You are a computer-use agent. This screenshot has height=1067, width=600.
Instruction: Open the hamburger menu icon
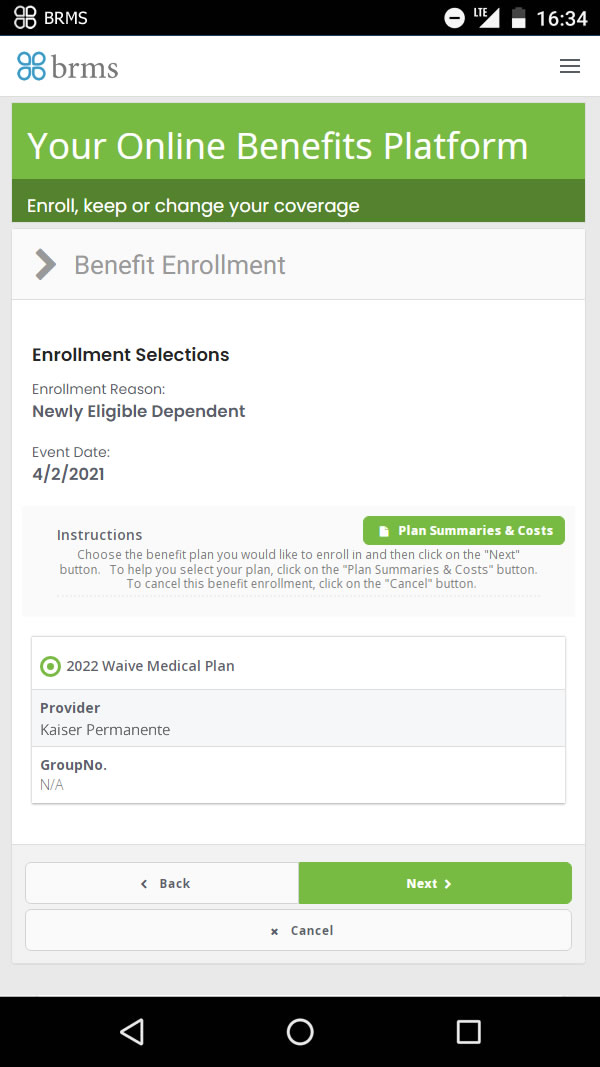coord(569,66)
